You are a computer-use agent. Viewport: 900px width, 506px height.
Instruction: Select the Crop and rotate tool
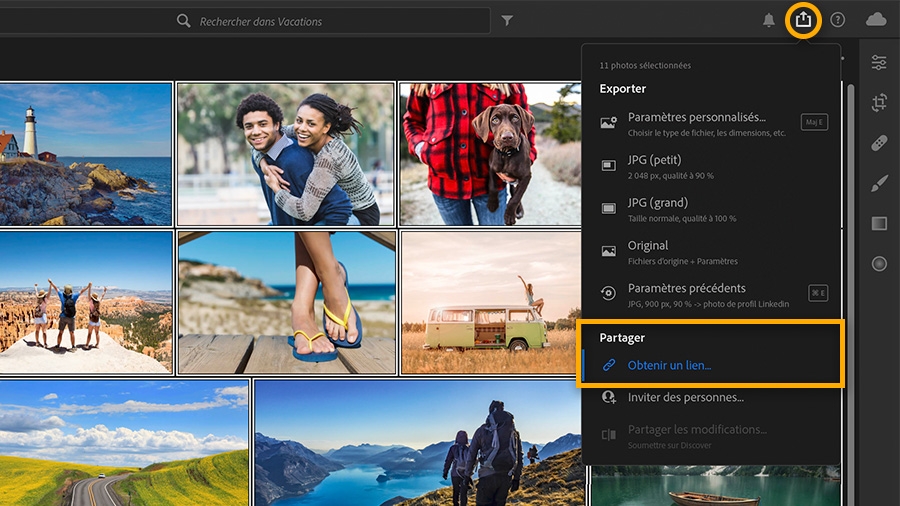879,103
